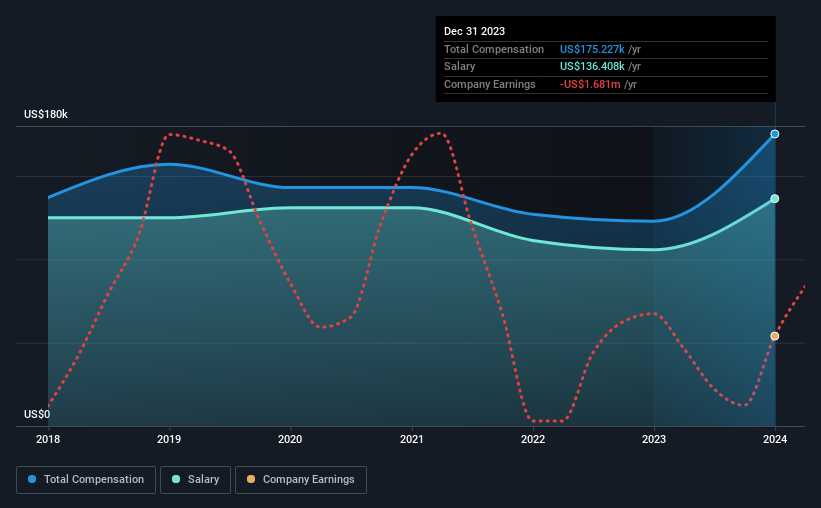Click the orange Company Earnings data point at 2024
821x508 pixels.
(x=774, y=336)
